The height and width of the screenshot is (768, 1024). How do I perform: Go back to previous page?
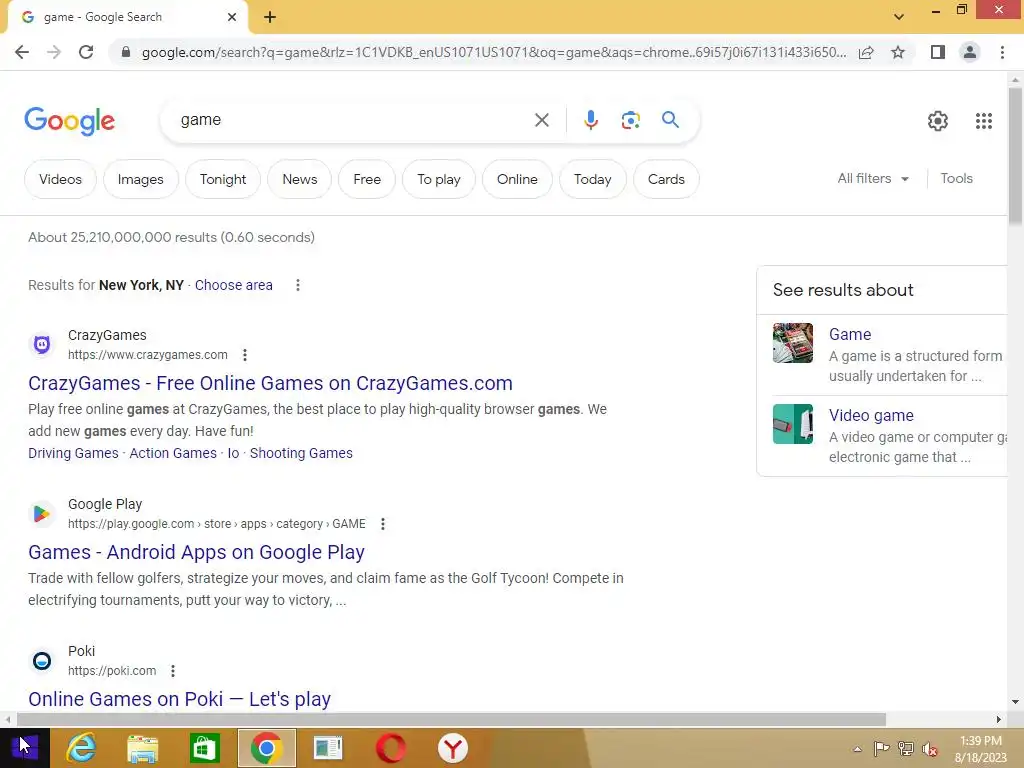pos(22,52)
